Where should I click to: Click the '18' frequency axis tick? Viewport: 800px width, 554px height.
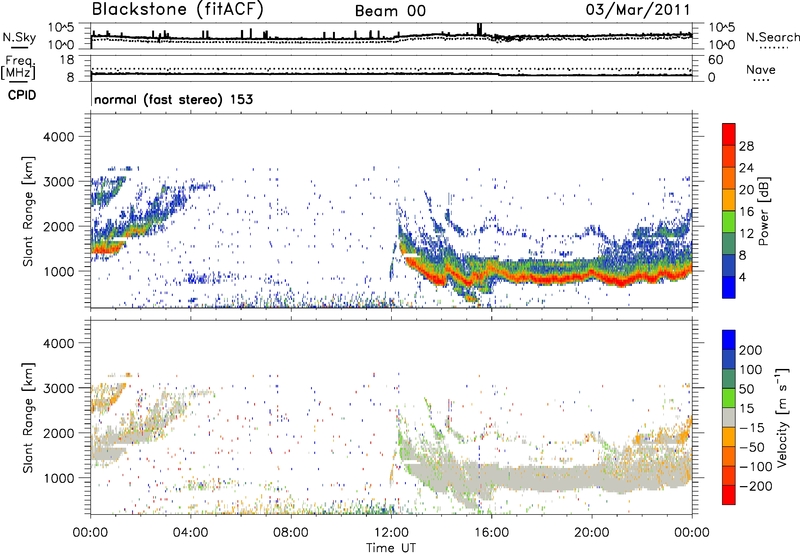[x=66, y=60]
